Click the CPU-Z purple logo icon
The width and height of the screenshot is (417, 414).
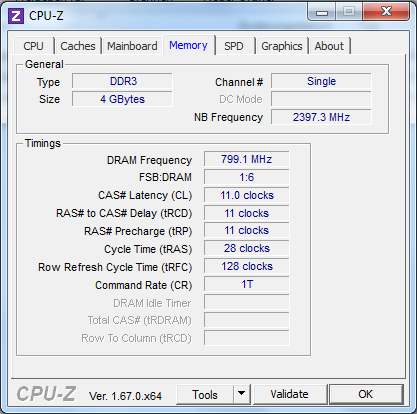click(x=16, y=15)
